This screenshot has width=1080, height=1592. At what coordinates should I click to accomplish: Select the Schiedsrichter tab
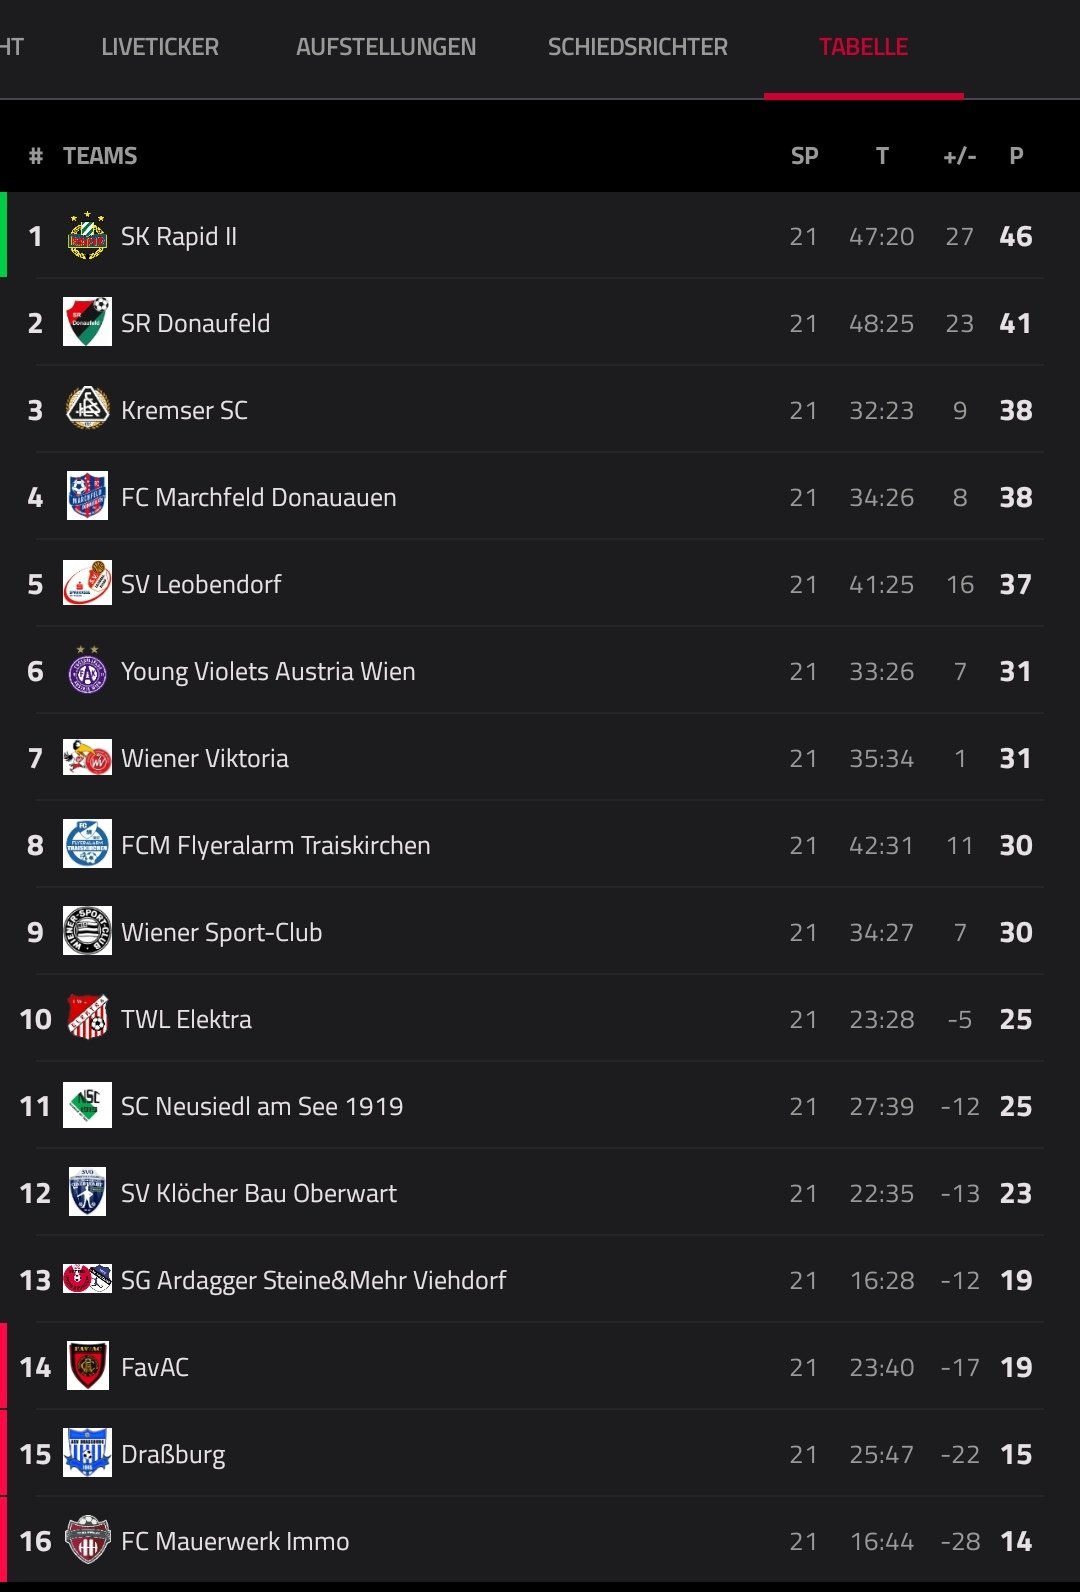click(638, 47)
